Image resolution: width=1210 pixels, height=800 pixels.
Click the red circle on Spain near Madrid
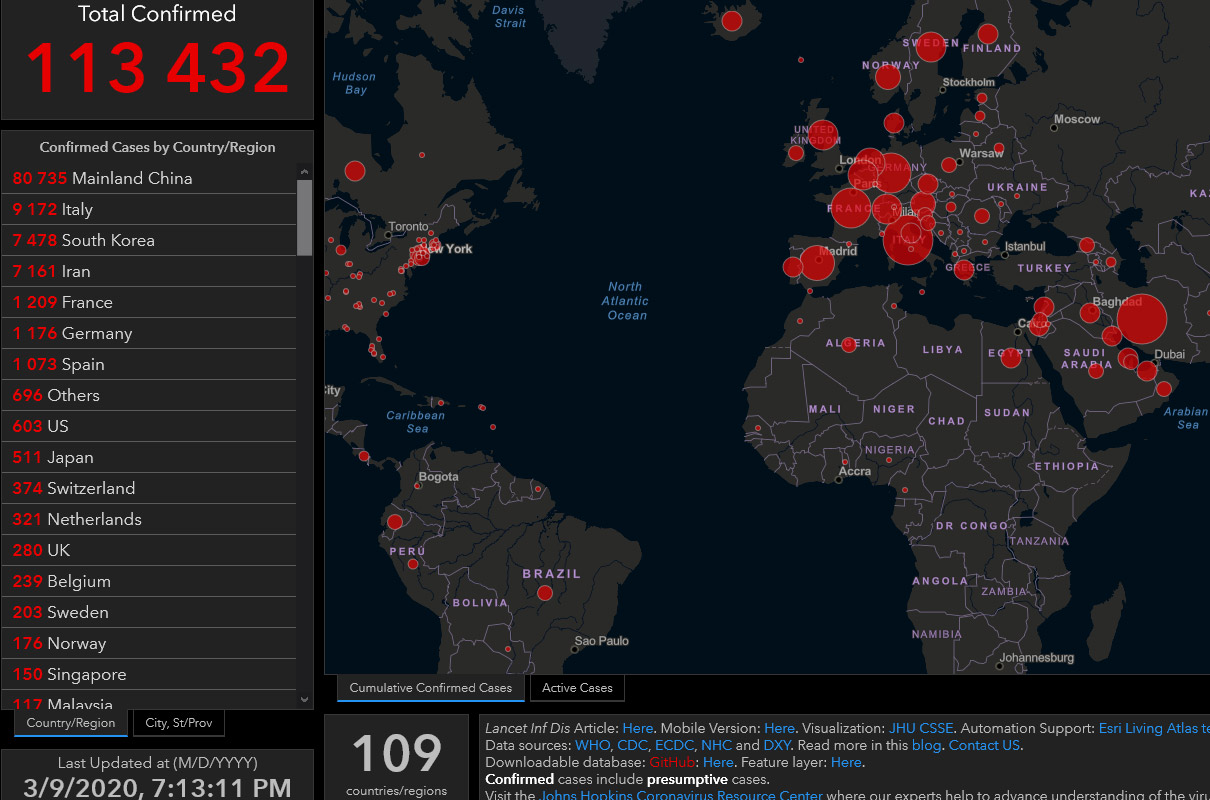[x=817, y=263]
